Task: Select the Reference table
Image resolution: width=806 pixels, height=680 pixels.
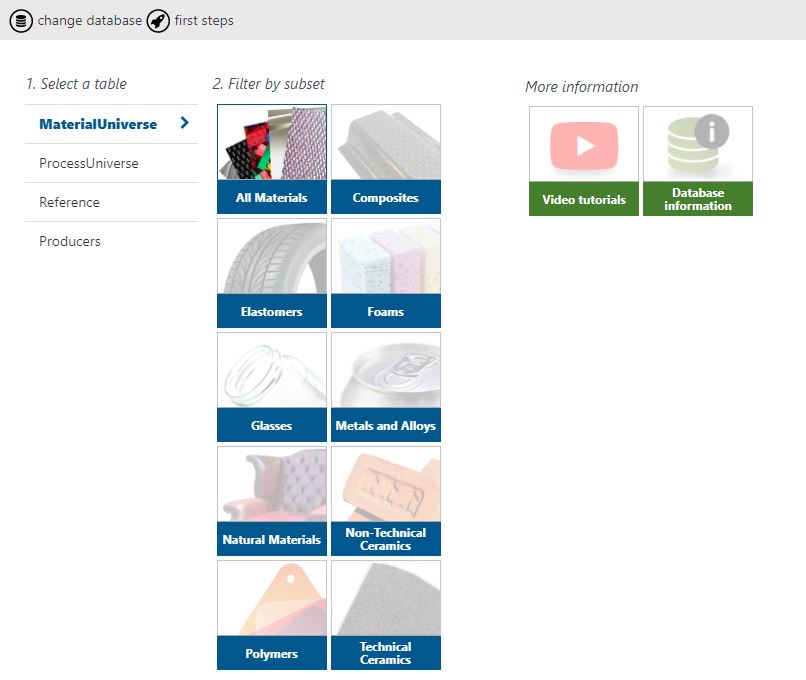Action: 111,202
